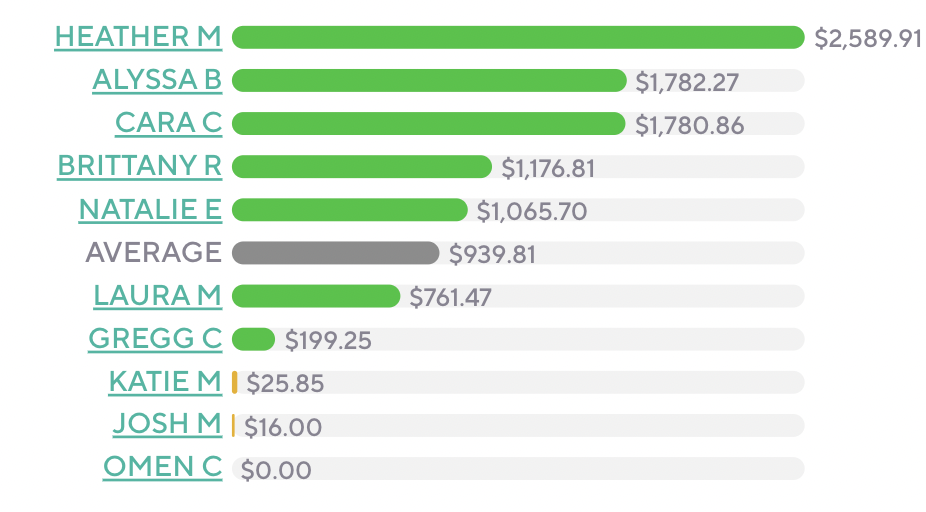The height and width of the screenshot is (512, 926).
Task: Click Gregg C's short green bar
Action: pyautogui.click(x=253, y=339)
